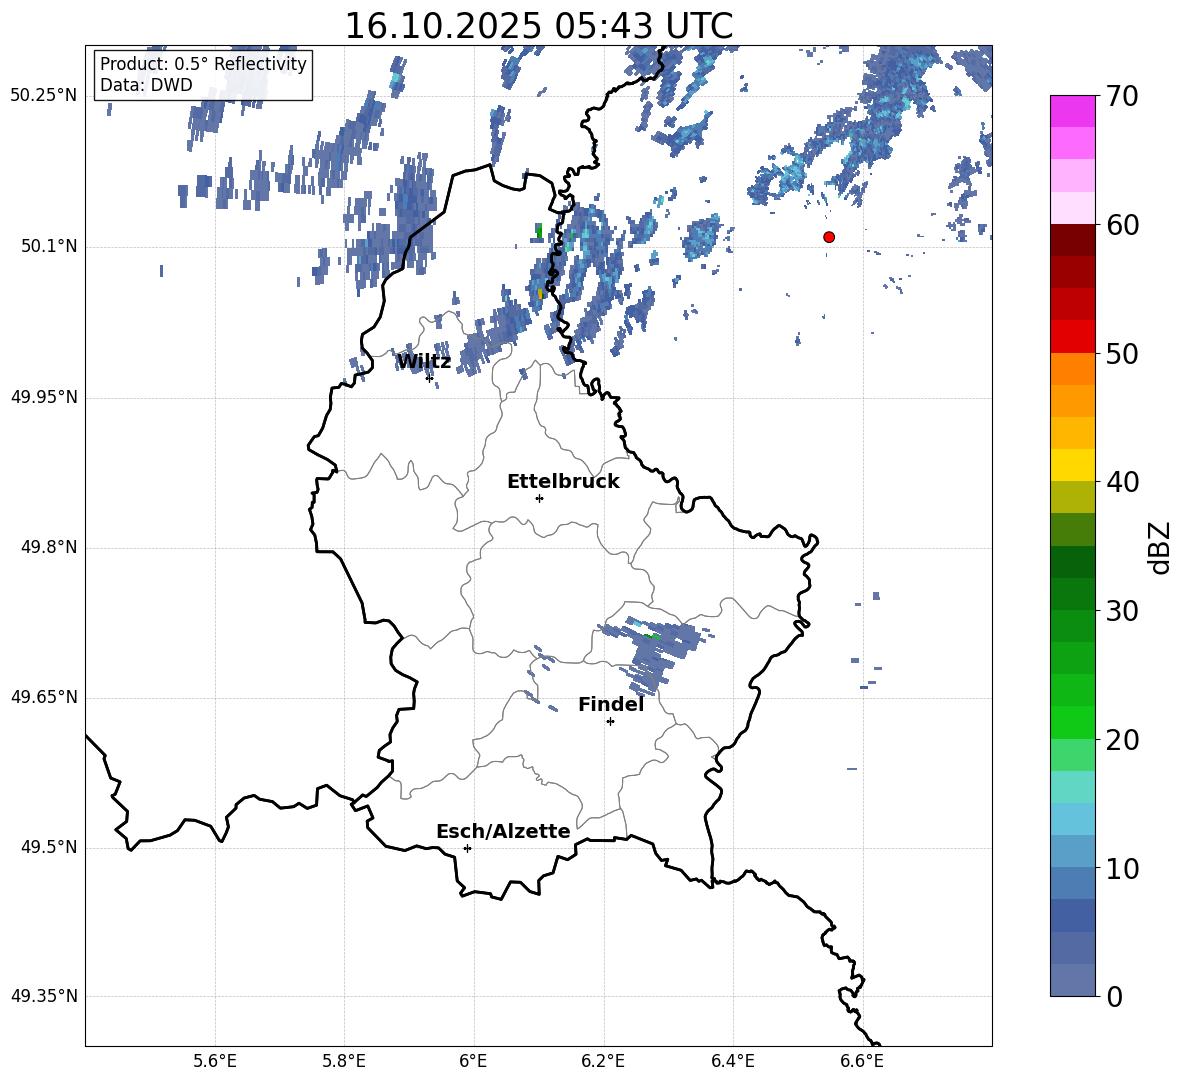The width and height of the screenshot is (1184, 1081).
Task: Click the "Product: 0.5° Reflectivity" label
Action: click(x=203, y=63)
